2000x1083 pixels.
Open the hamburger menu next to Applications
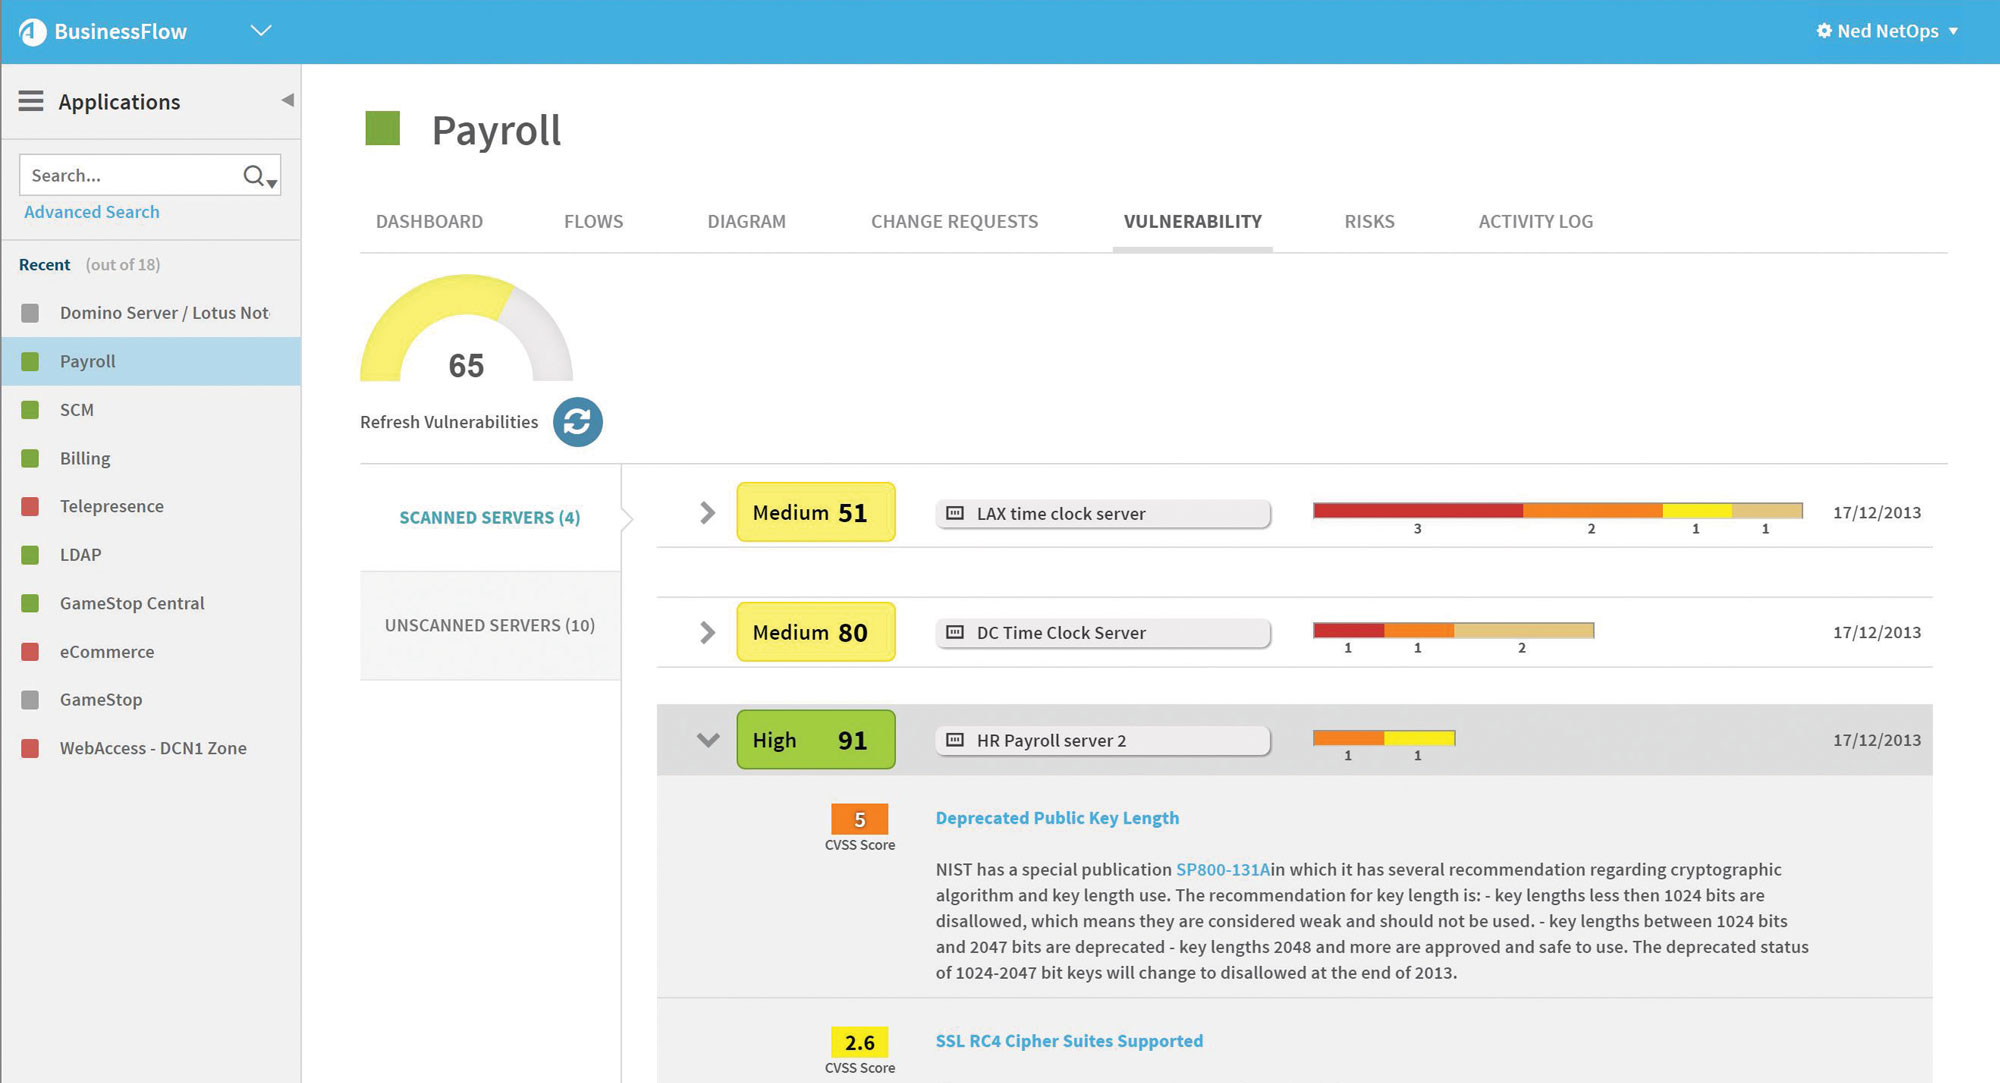(31, 101)
